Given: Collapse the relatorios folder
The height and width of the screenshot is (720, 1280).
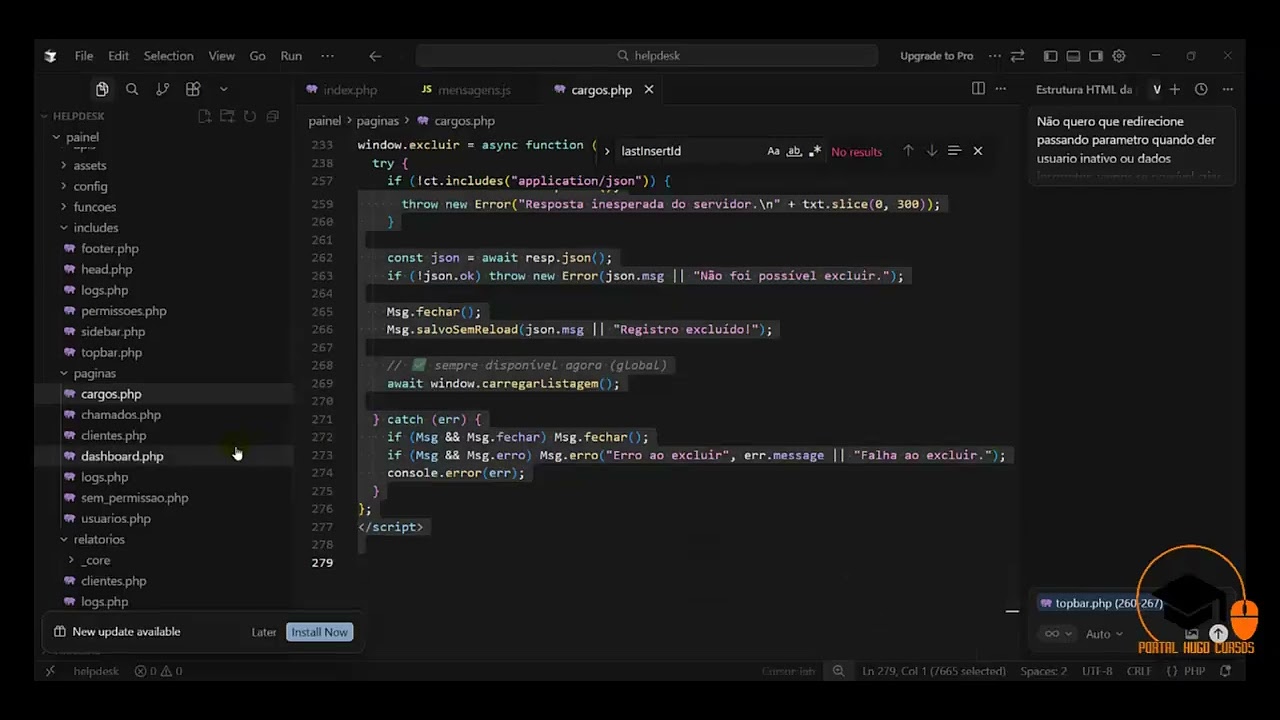Looking at the screenshot, I should coord(99,539).
